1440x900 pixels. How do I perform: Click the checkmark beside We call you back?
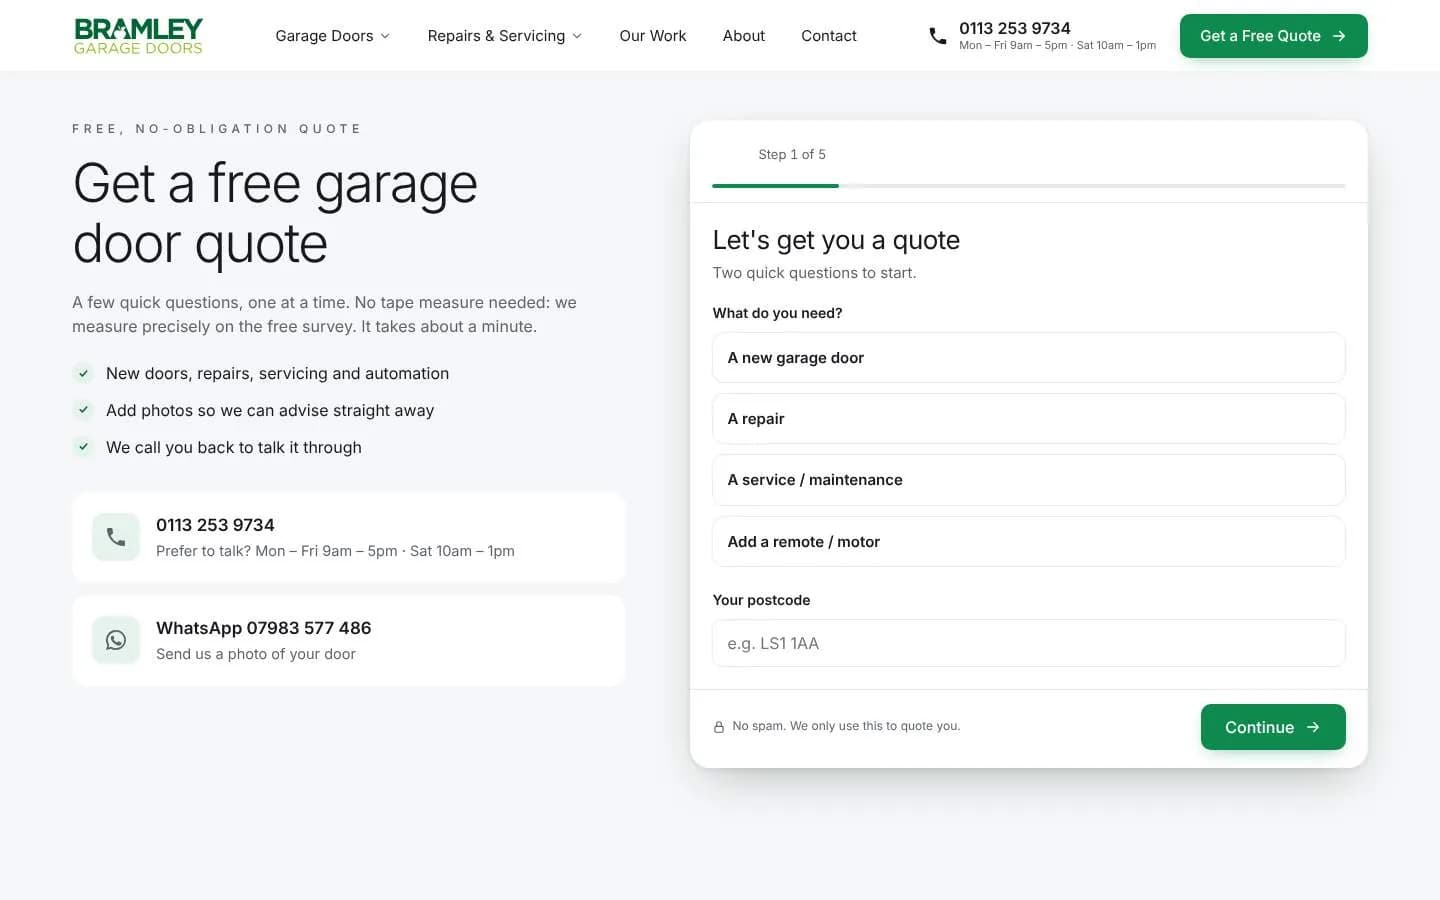click(84, 447)
